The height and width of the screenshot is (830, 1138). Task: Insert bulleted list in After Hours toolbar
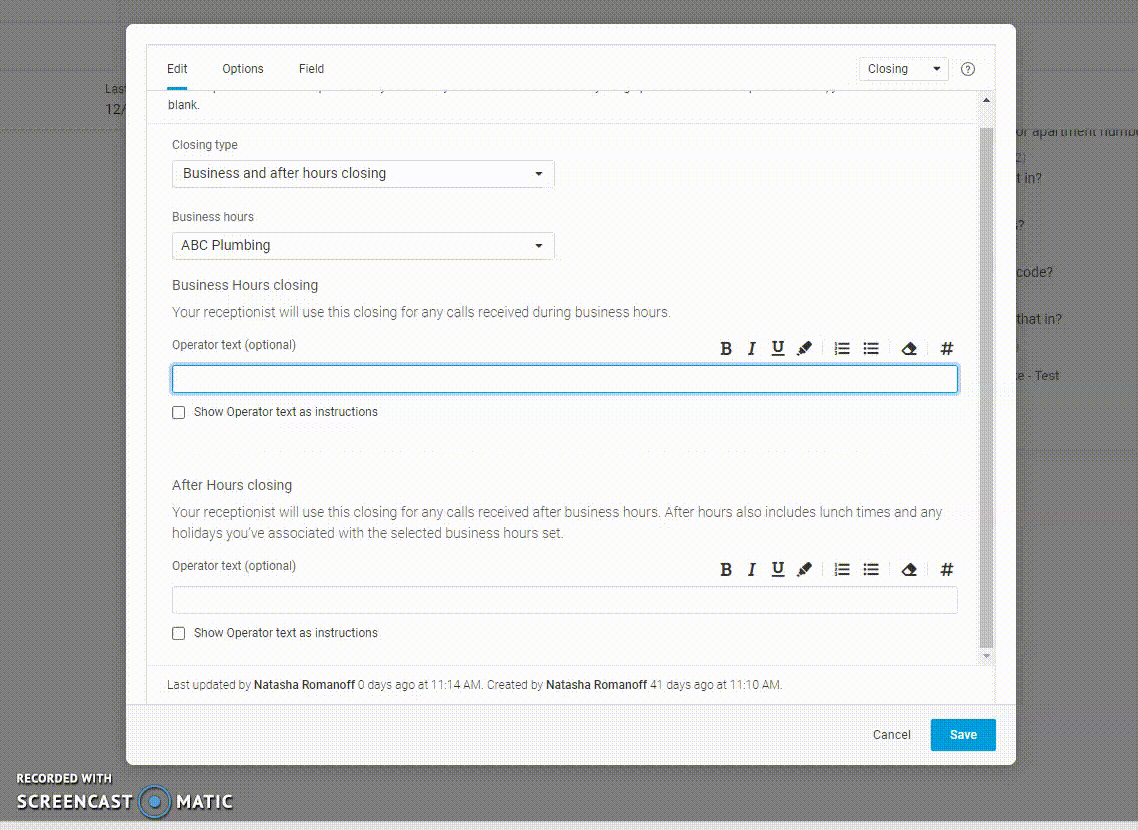(x=871, y=570)
